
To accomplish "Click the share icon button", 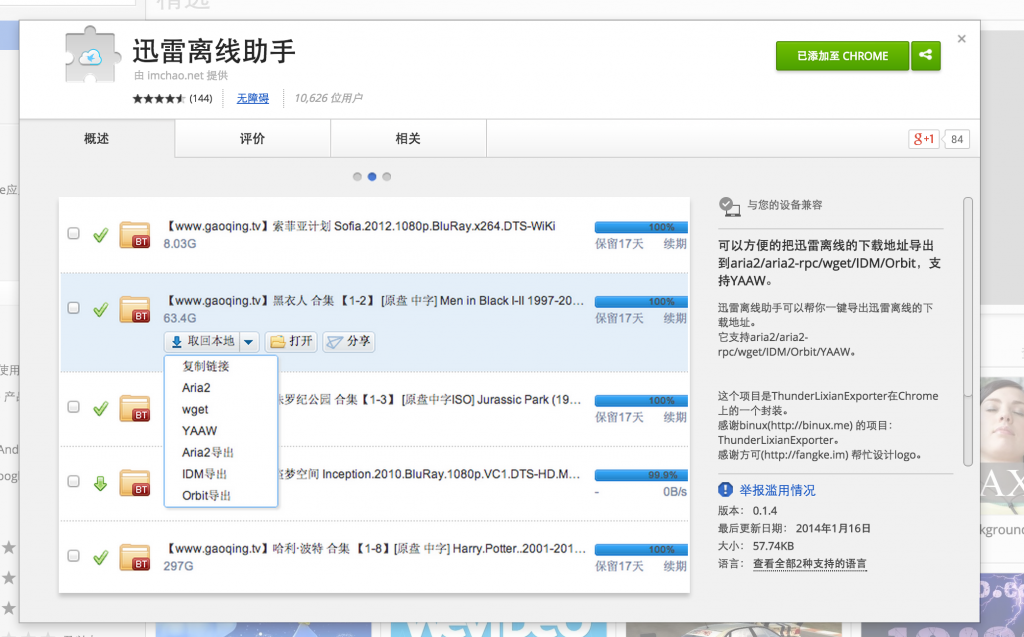I will (x=925, y=56).
